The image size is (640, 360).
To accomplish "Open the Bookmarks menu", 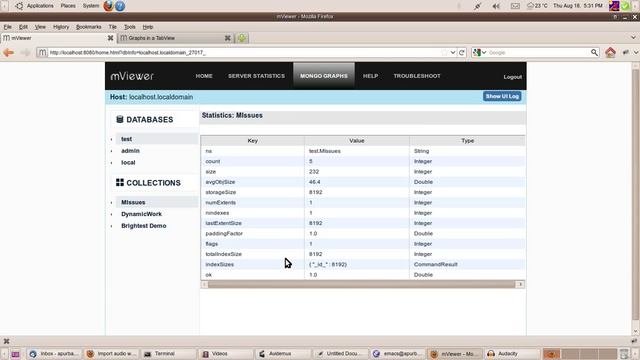I will pos(89,27).
